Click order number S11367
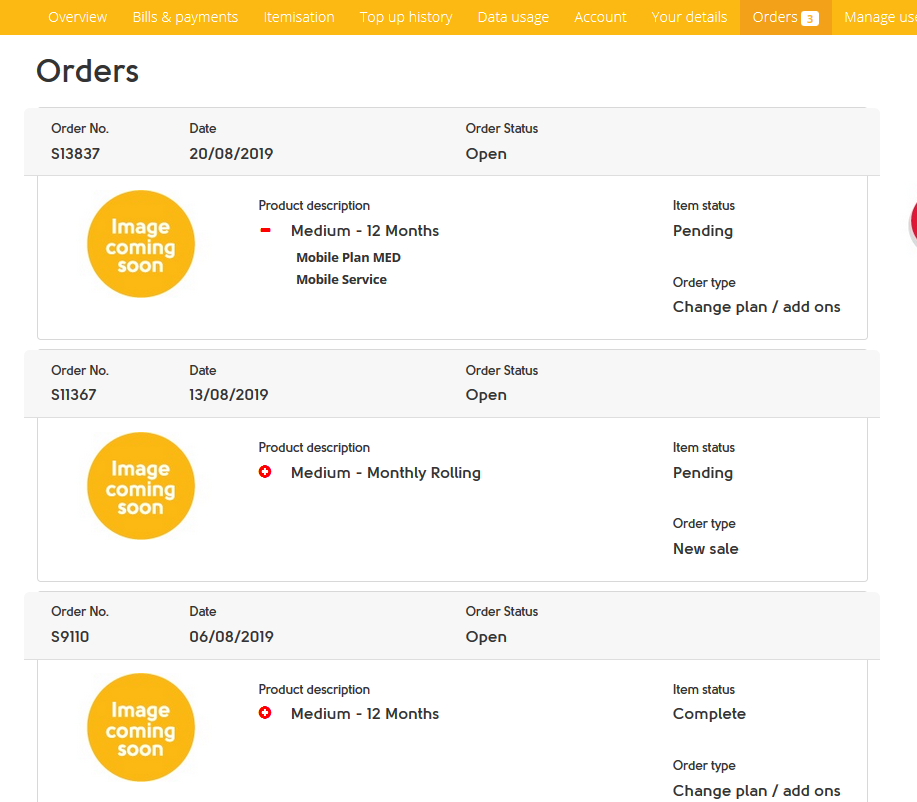This screenshot has height=802, width=917. [74, 395]
